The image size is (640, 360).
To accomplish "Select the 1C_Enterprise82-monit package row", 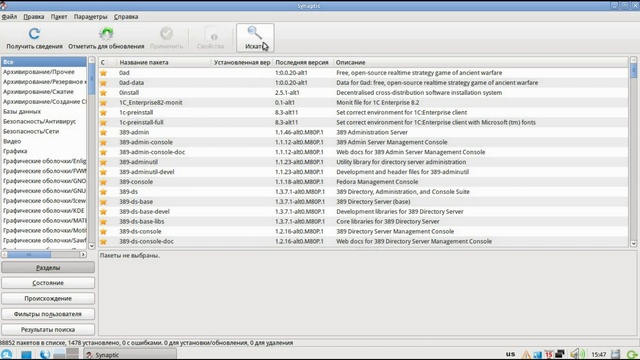I will click(363, 102).
